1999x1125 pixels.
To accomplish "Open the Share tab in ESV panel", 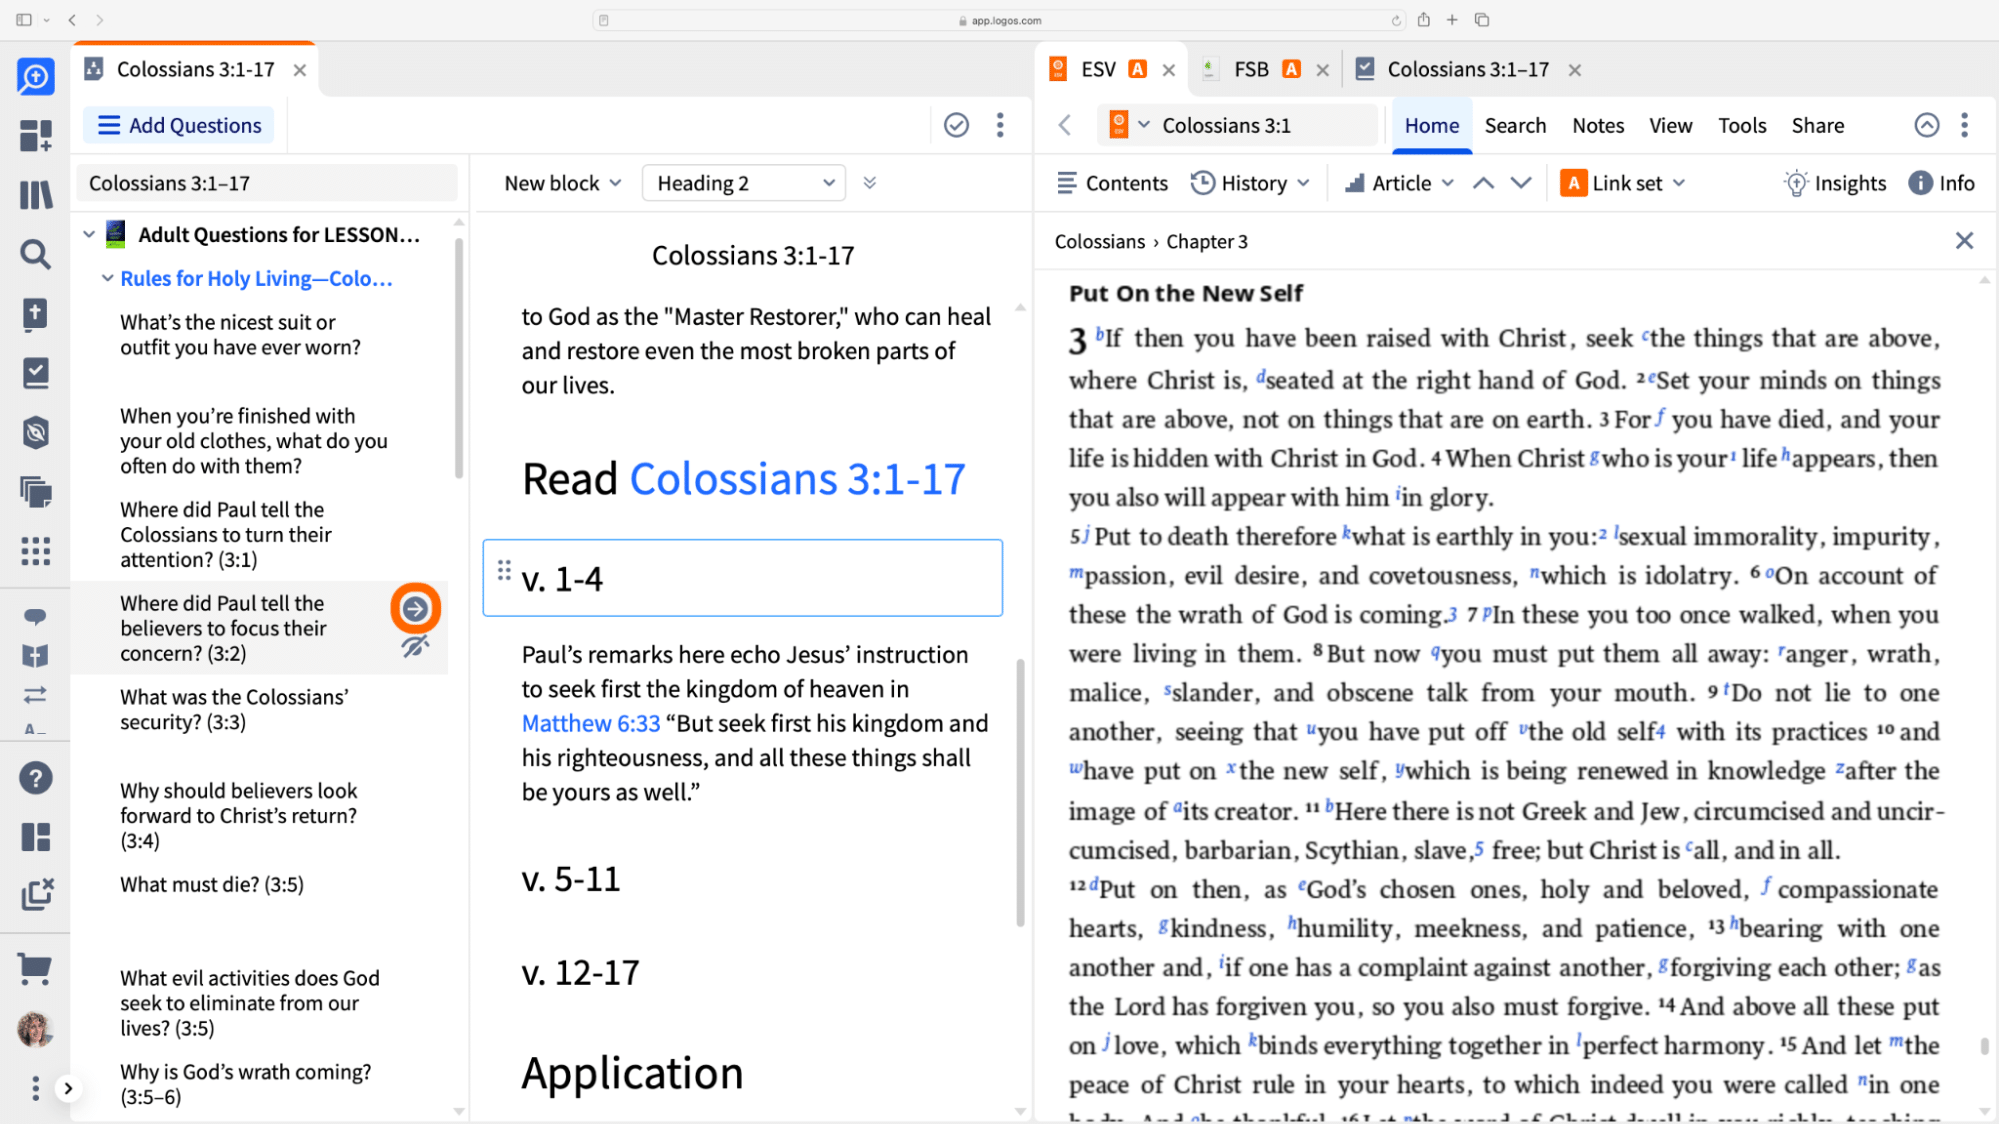I will point(1818,125).
